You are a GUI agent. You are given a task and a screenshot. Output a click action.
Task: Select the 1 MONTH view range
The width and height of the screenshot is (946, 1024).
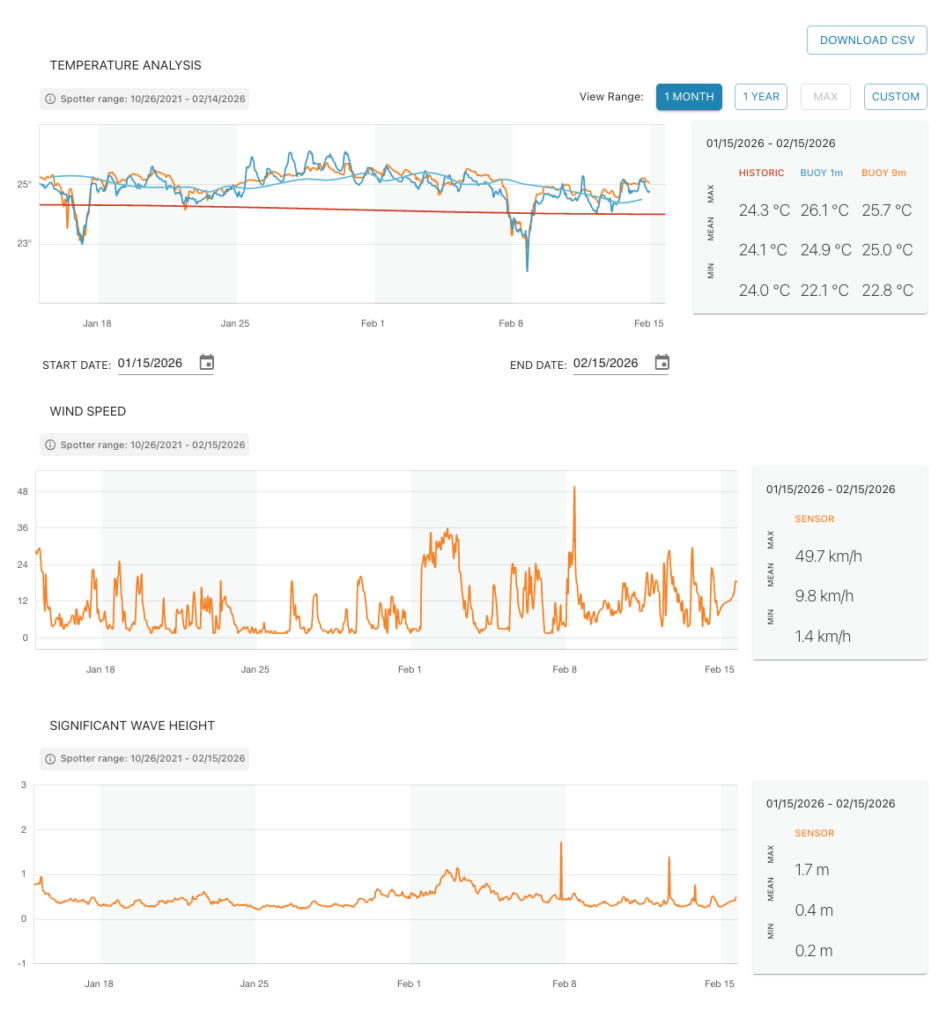[689, 97]
